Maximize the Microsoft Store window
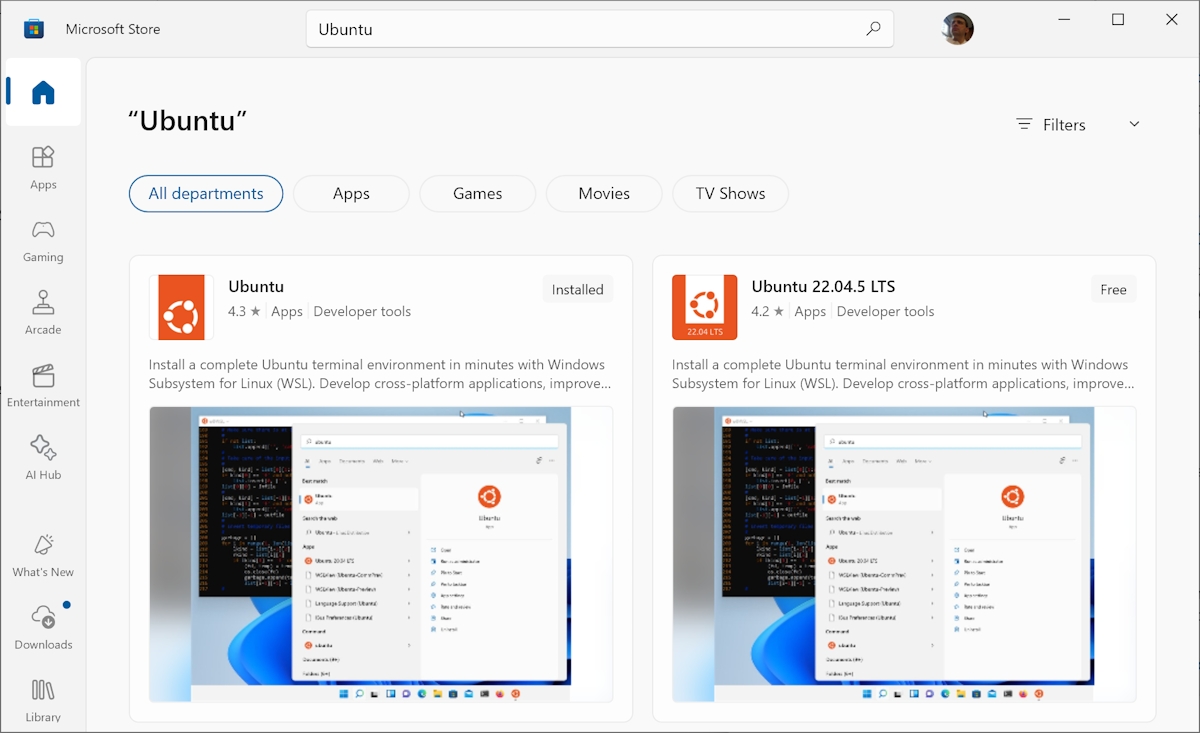Viewport: 1200px width, 733px height. (x=1118, y=20)
